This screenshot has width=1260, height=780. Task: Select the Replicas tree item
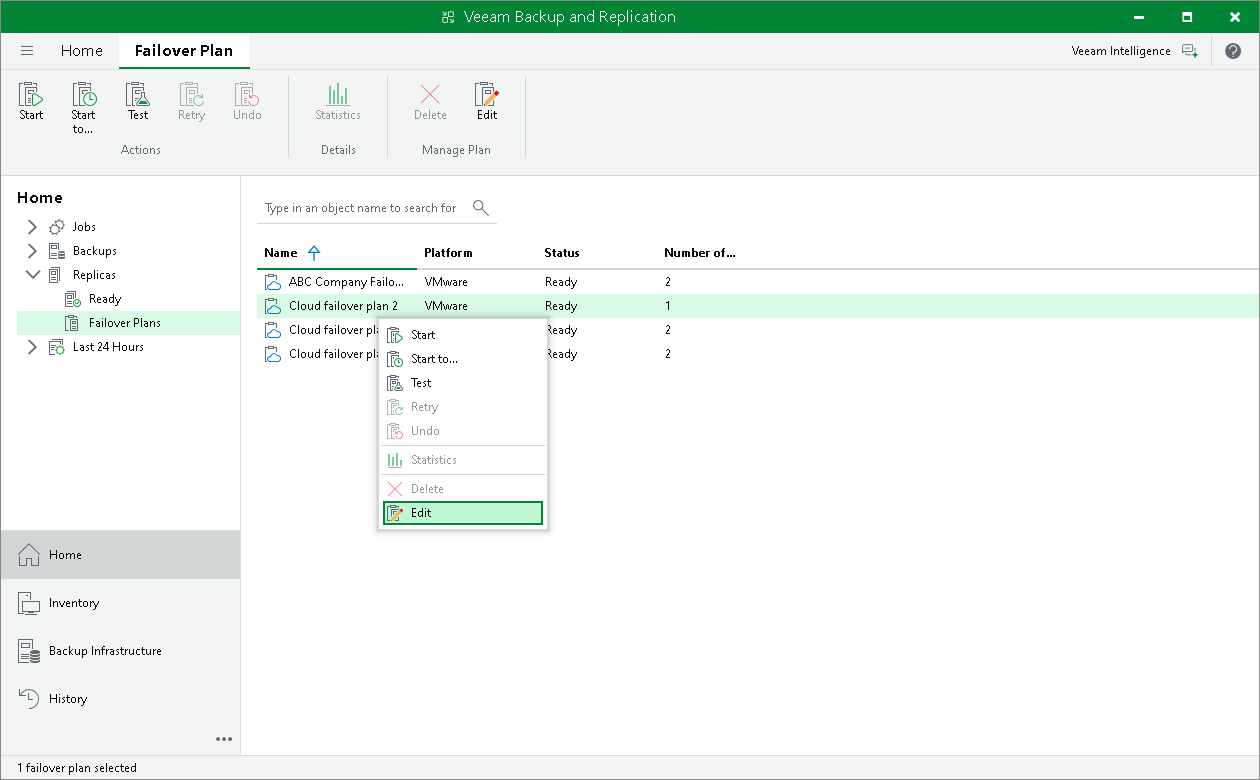[94, 275]
